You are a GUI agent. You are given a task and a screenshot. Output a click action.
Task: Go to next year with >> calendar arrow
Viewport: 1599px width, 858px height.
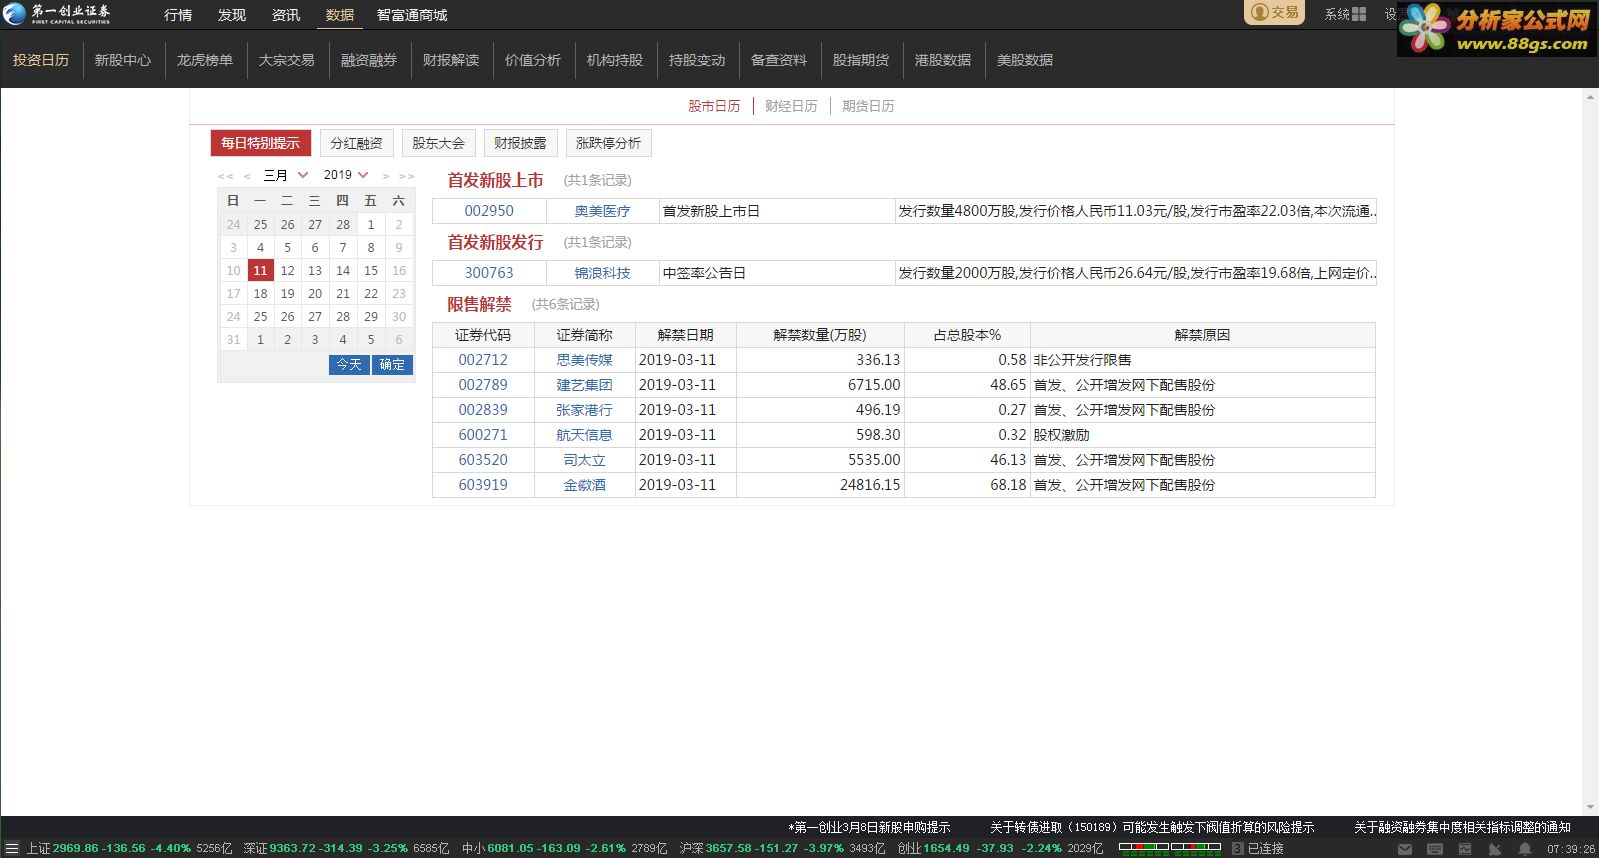pos(406,176)
